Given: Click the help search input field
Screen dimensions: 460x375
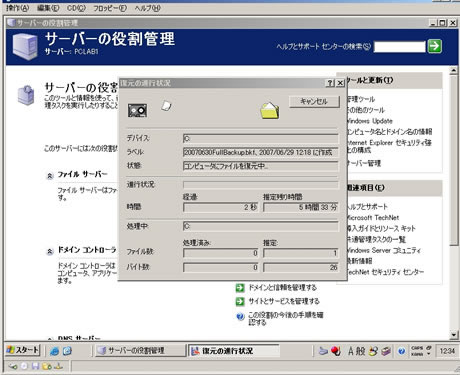Looking at the screenshot, I should click(x=400, y=47).
